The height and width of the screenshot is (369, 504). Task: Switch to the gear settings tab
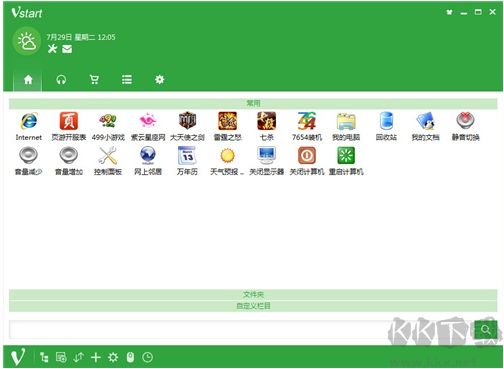click(160, 80)
